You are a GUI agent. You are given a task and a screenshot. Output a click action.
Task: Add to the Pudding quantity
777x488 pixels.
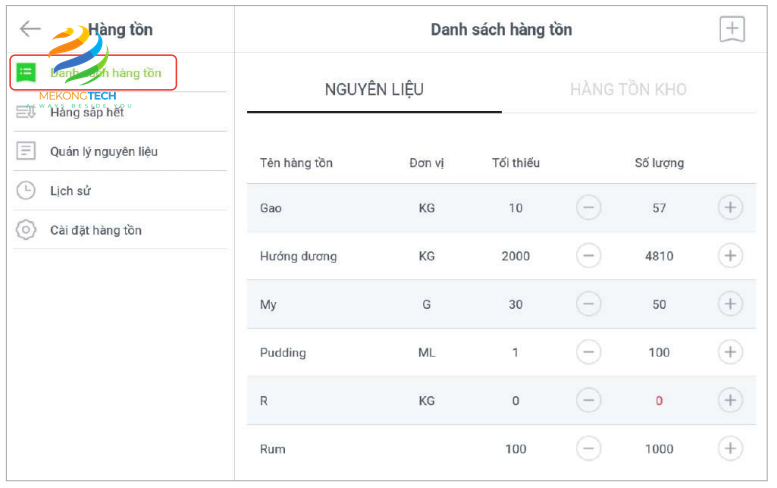pyautogui.click(x=731, y=352)
